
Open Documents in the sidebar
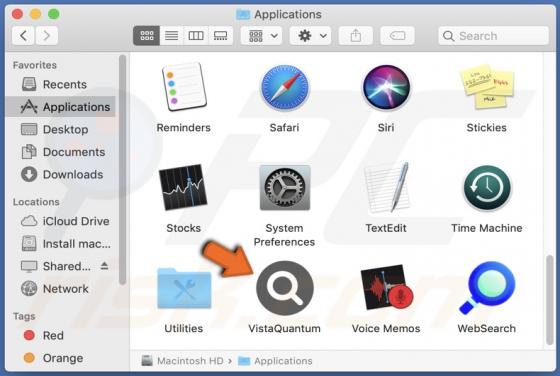click(61, 152)
